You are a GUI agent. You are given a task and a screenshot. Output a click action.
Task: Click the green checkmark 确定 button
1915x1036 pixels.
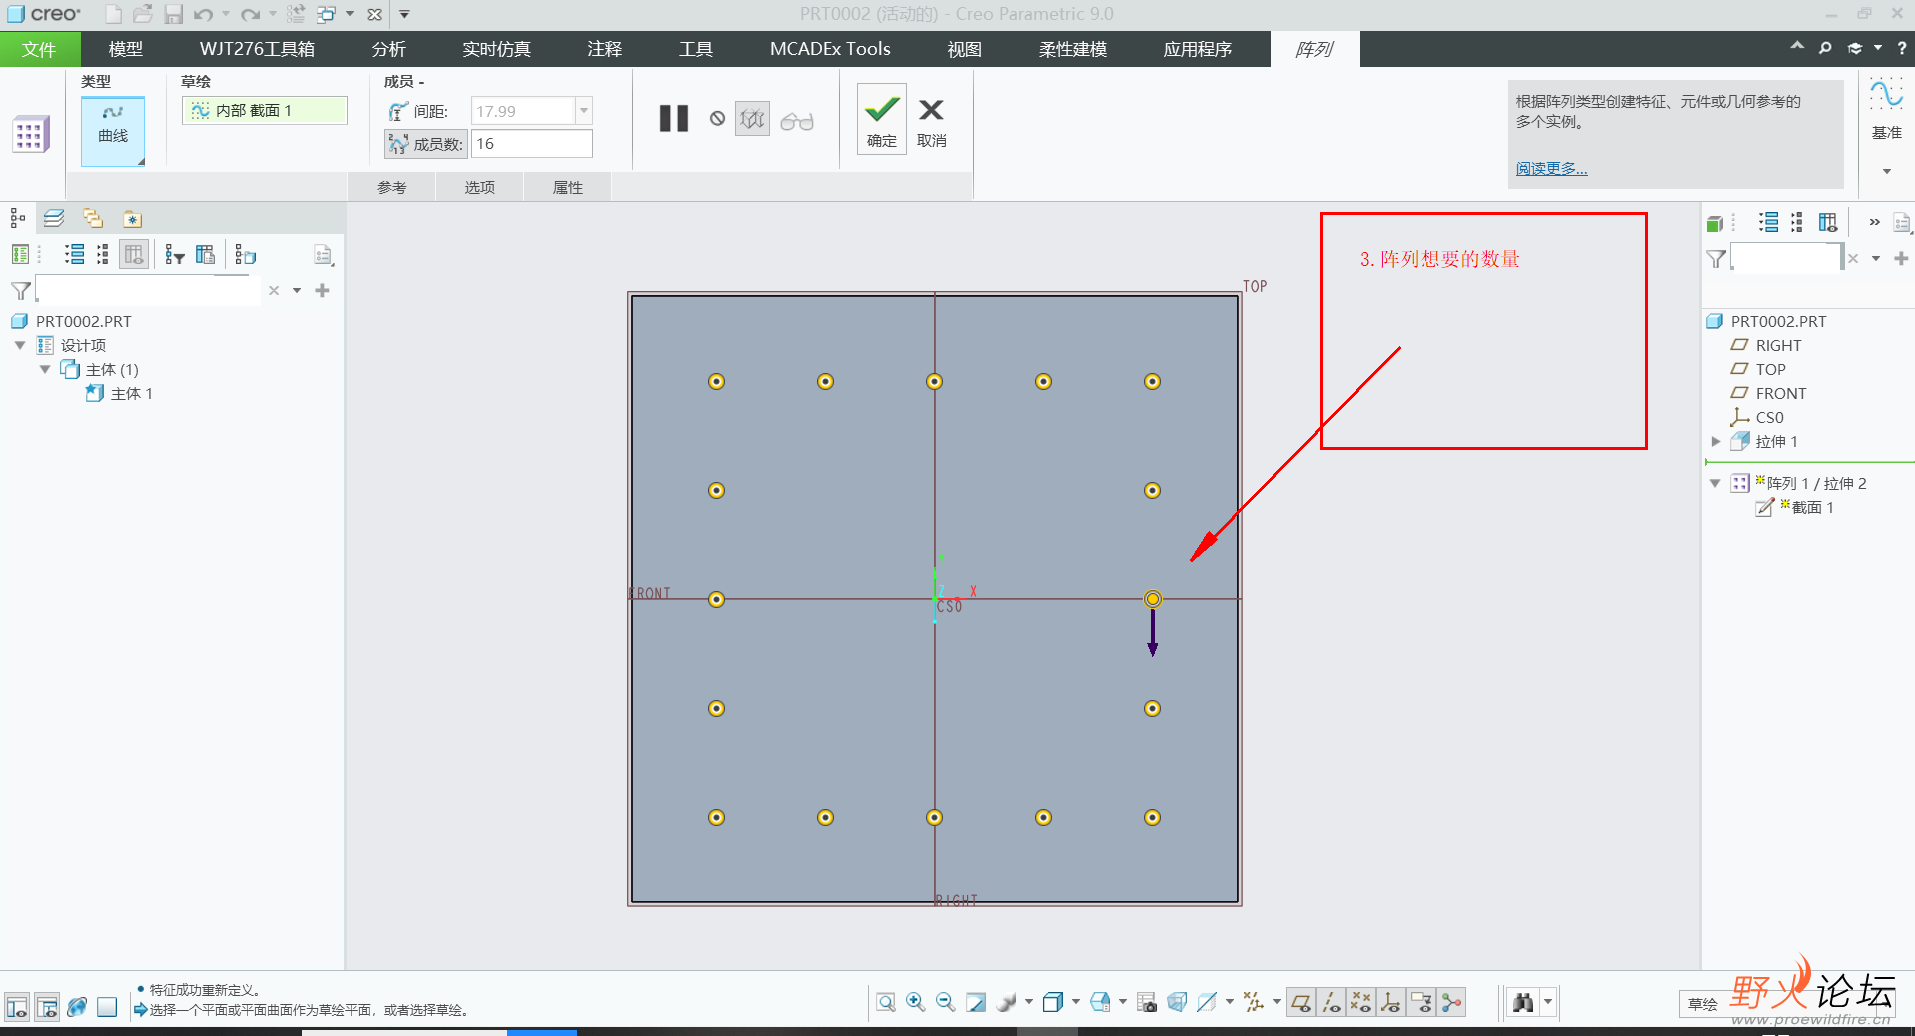click(881, 118)
